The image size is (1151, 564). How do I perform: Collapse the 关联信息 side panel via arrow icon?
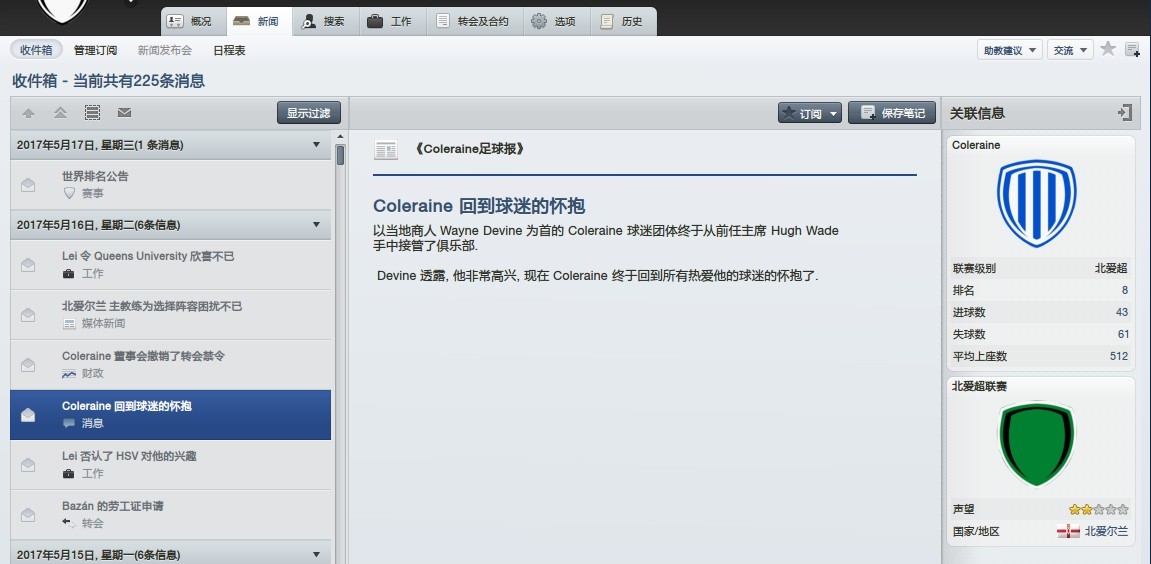pyautogui.click(x=1125, y=113)
